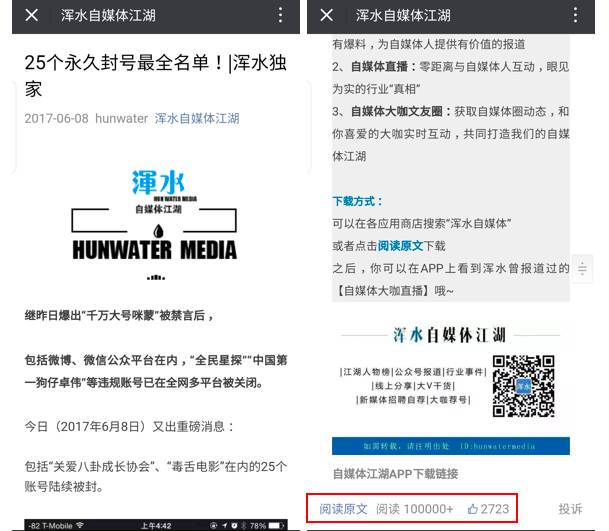
Task: Click the 2017-06-08 publish date
Action: (x=56, y=118)
